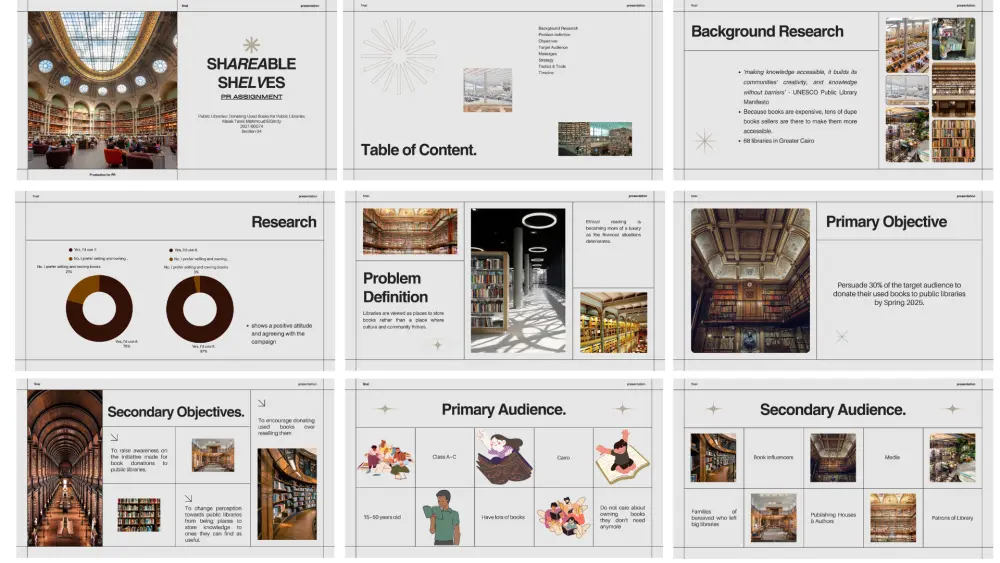Select the Secondary Objectives. heading
The width and height of the screenshot is (1000, 563).
(175, 412)
